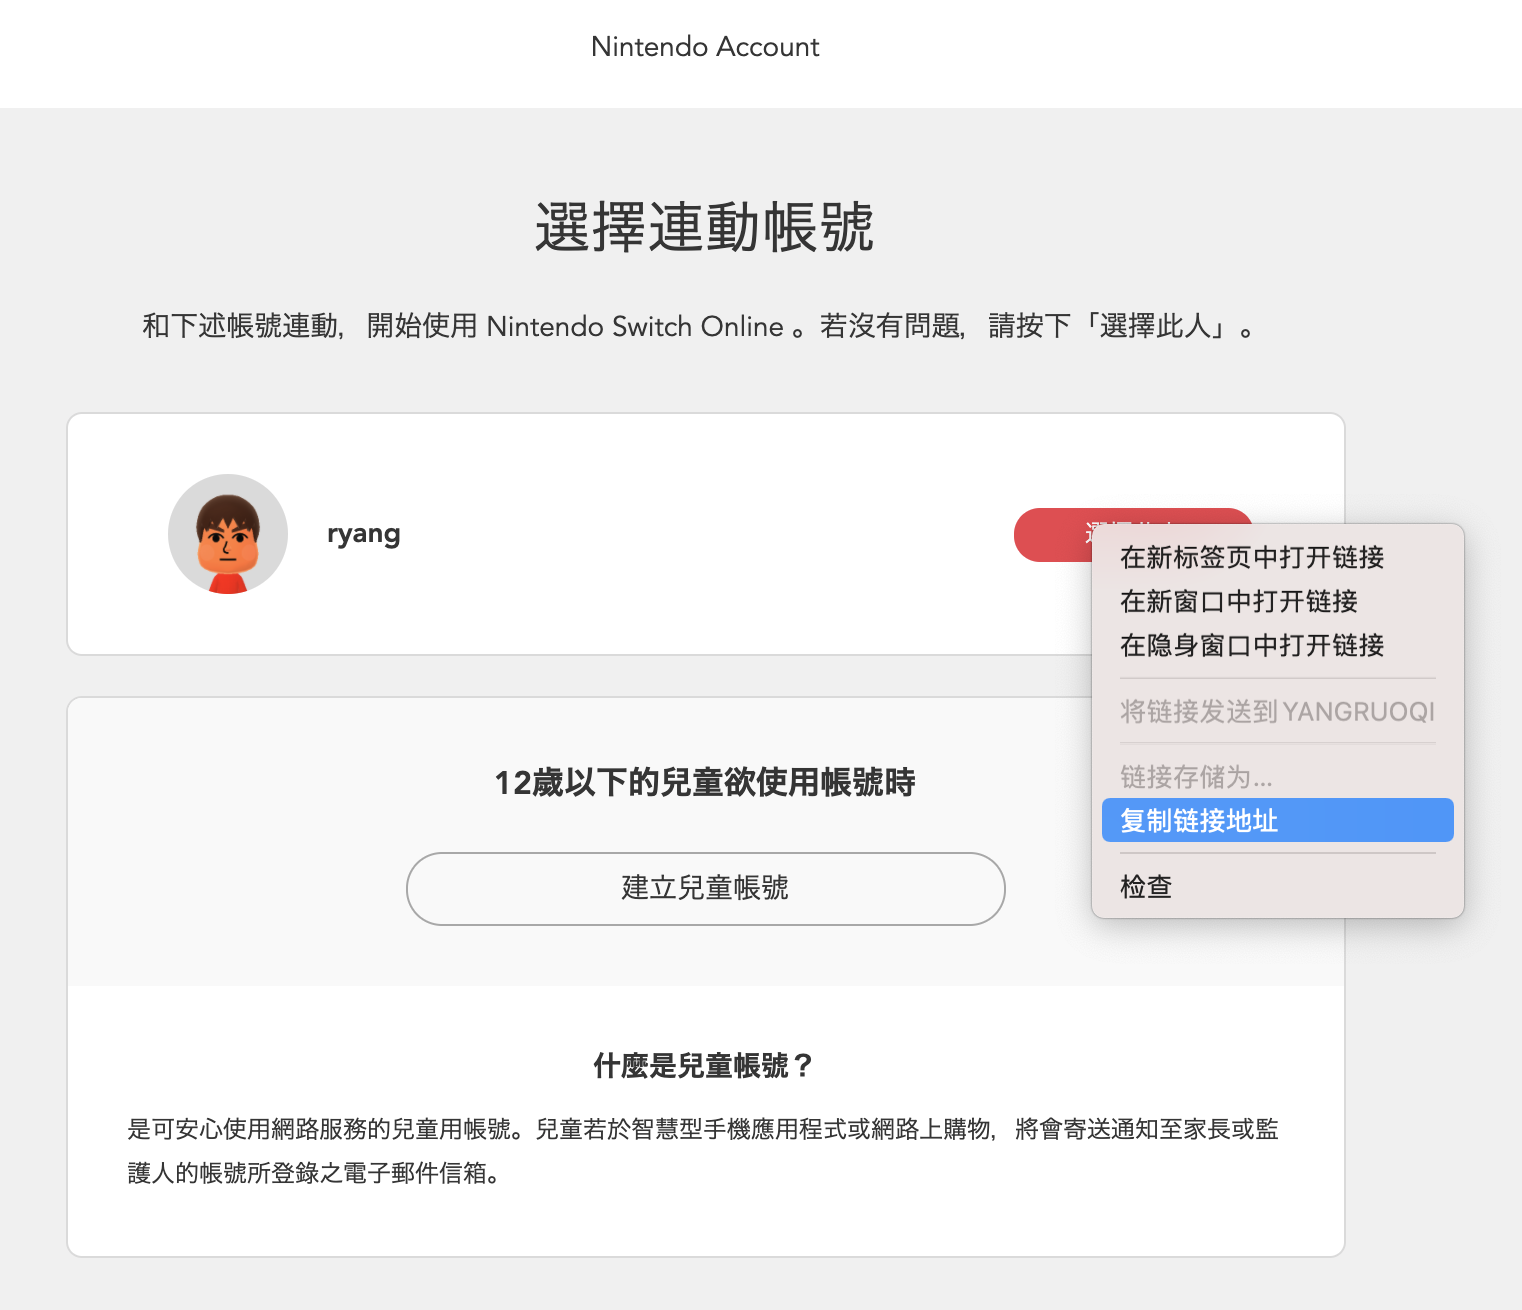Viewport: 1522px width, 1310px height.
Task: Click paragraph line starting 是可安心使用網路服務
Action: coord(702,1129)
